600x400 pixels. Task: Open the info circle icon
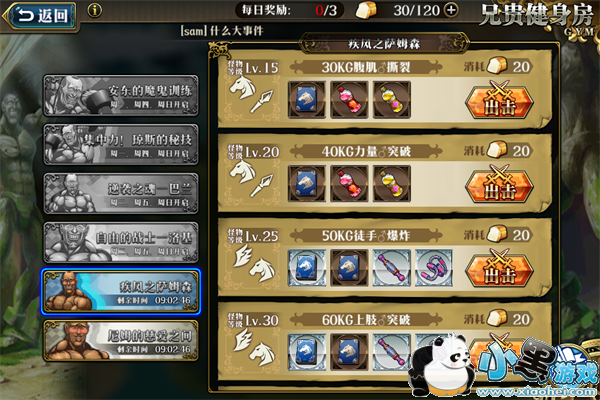point(95,10)
